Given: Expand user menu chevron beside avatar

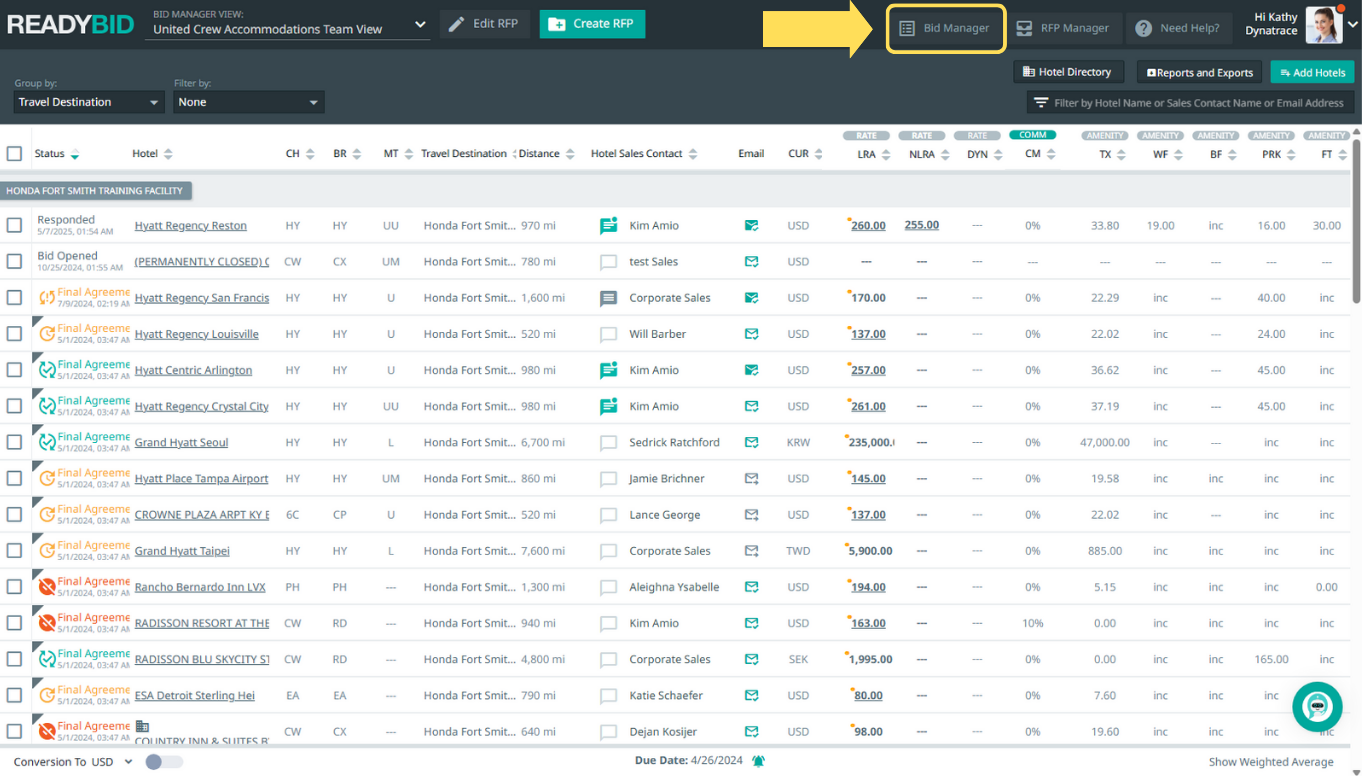Looking at the screenshot, I should coord(1352,25).
